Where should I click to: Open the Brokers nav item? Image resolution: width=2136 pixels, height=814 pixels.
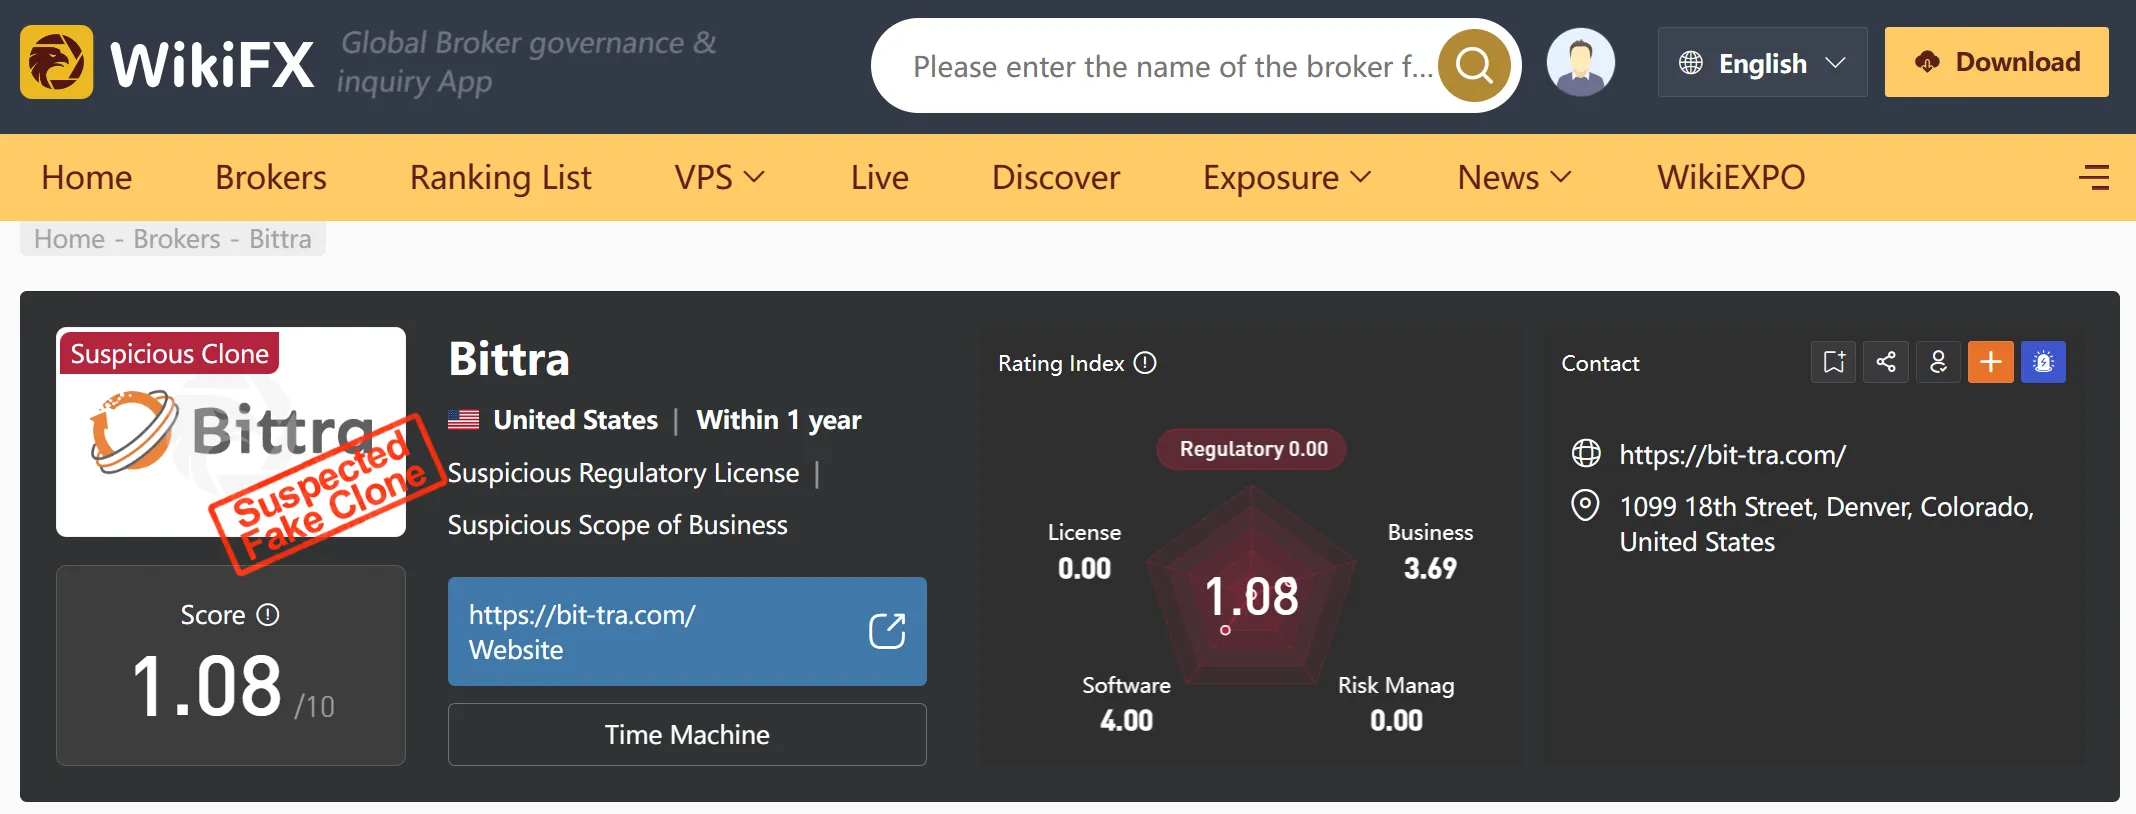[x=271, y=177]
